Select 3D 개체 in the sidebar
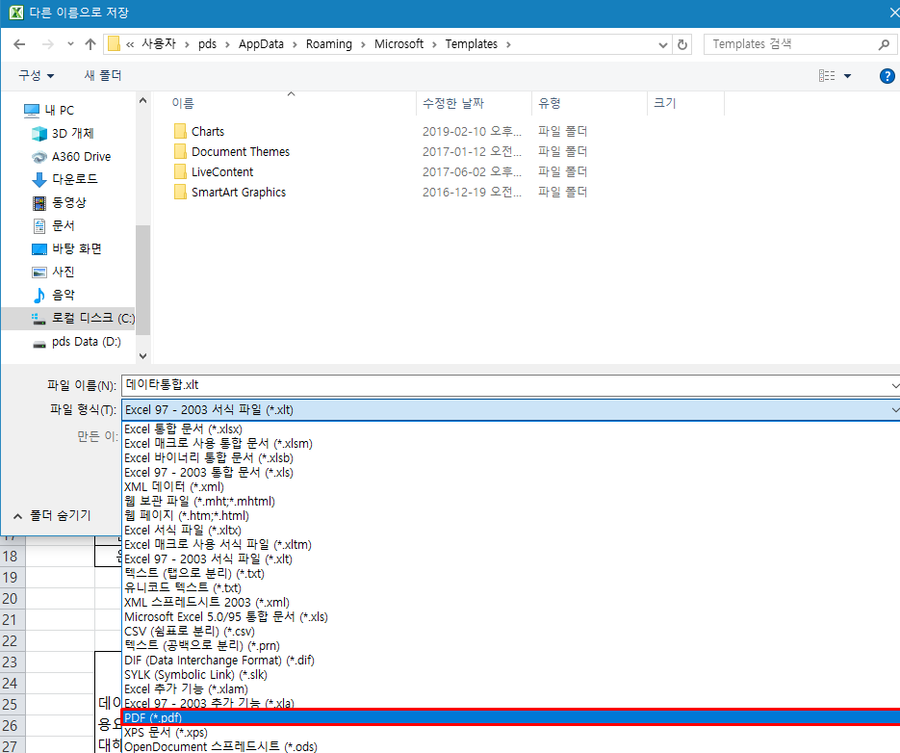Image resolution: width=900 pixels, height=753 pixels. (63, 133)
